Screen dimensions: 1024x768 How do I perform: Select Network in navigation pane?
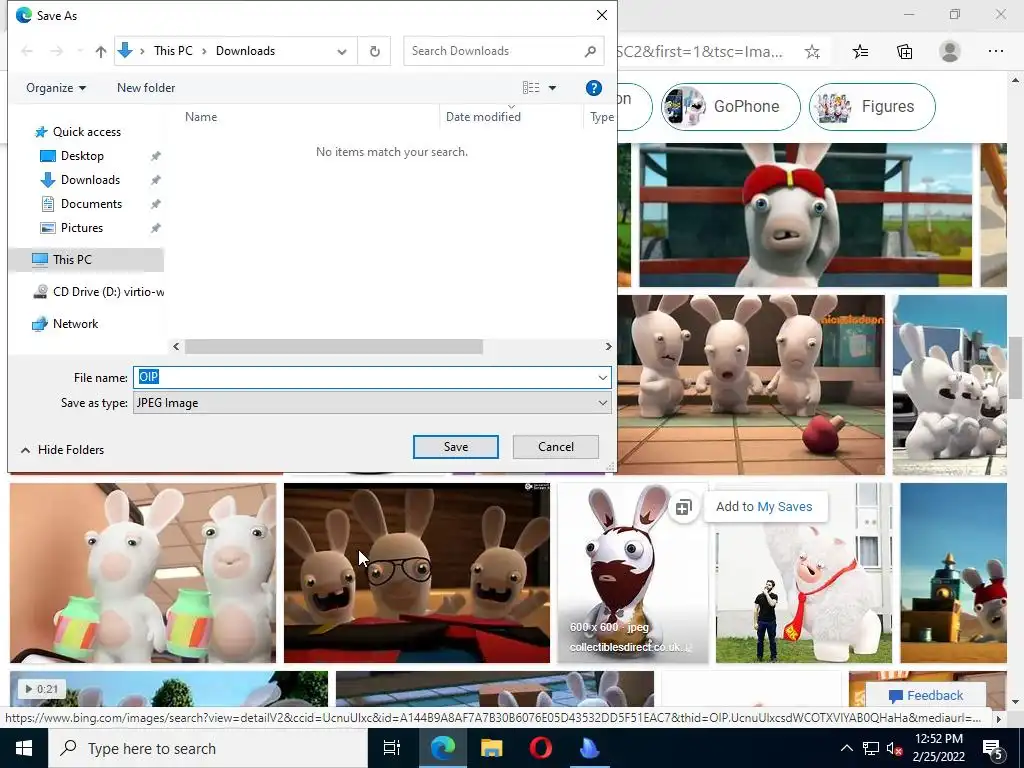pos(75,324)
